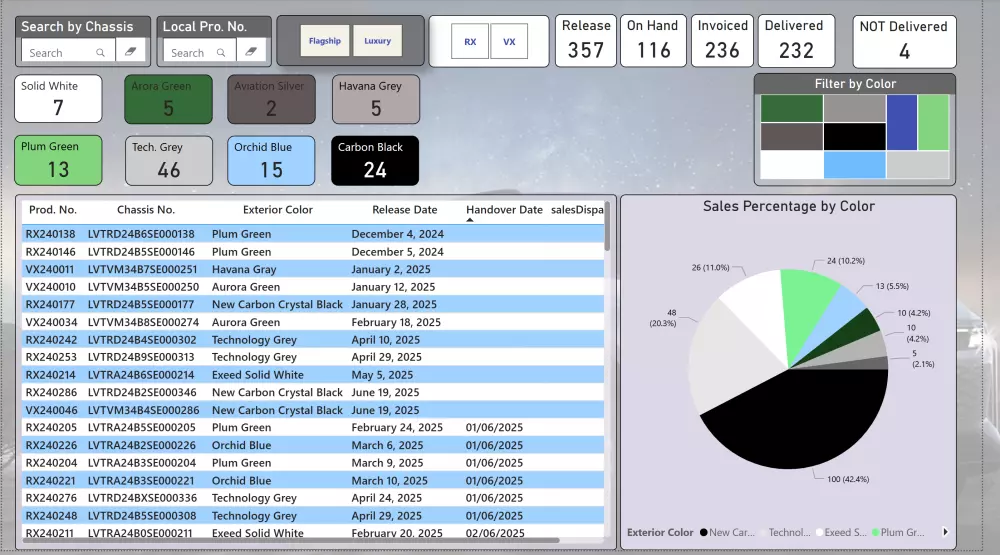Select the Flagship slicer button
Image resolution: width=1000 pixels, height=555 pixels.
(x=325, y=41)
